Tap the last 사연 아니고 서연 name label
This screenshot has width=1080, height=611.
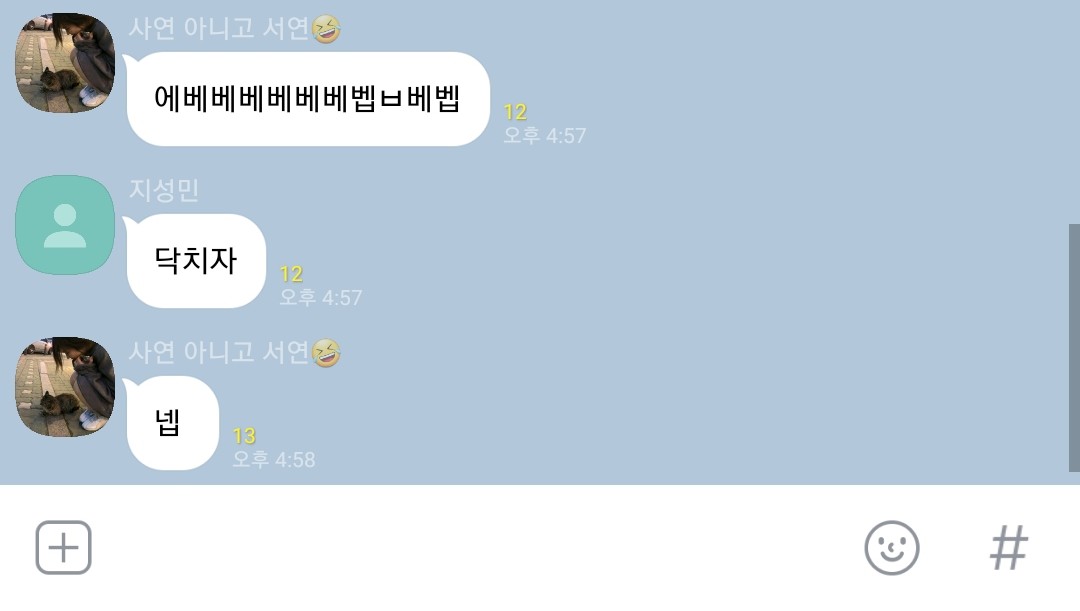[x=219, y=353]
